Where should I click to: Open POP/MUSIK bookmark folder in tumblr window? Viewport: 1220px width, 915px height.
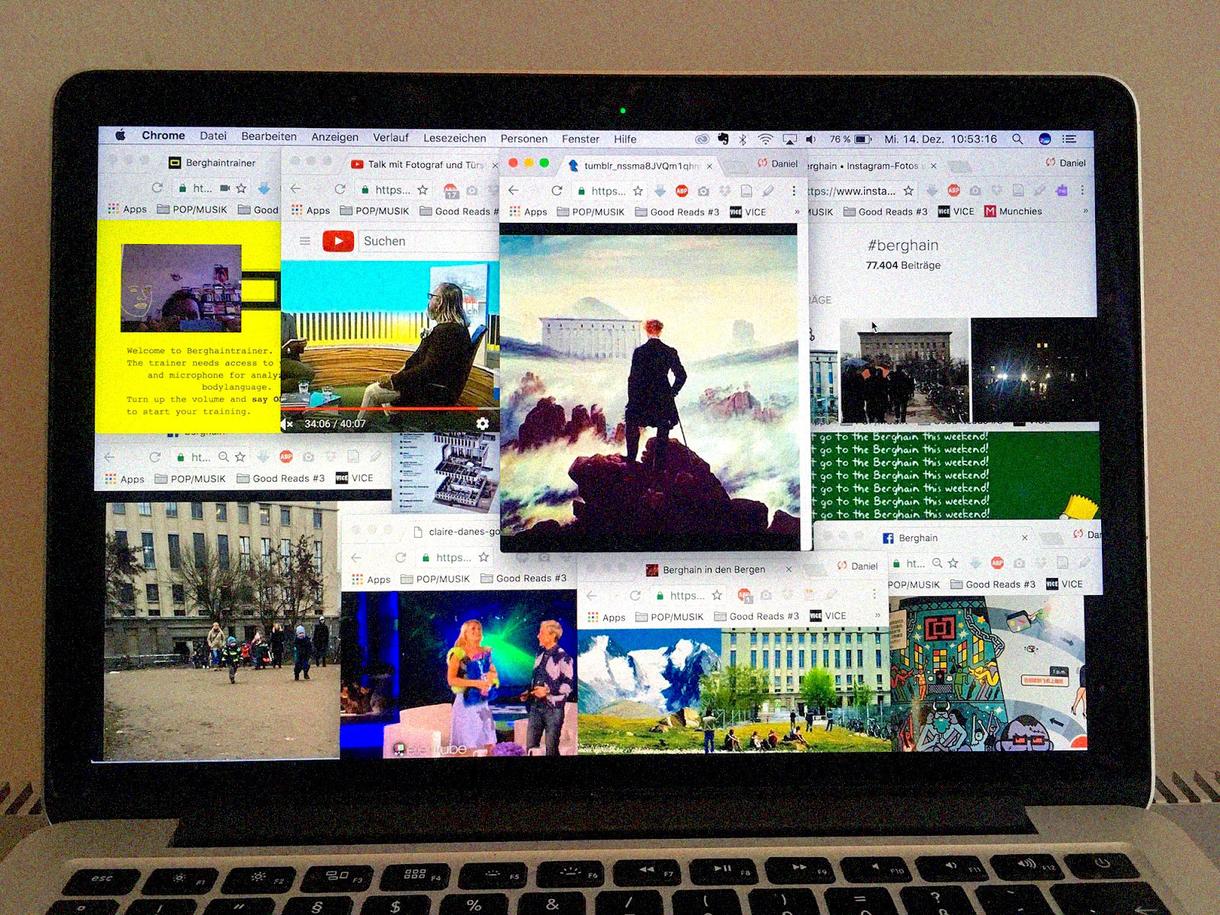pos(589,212)
